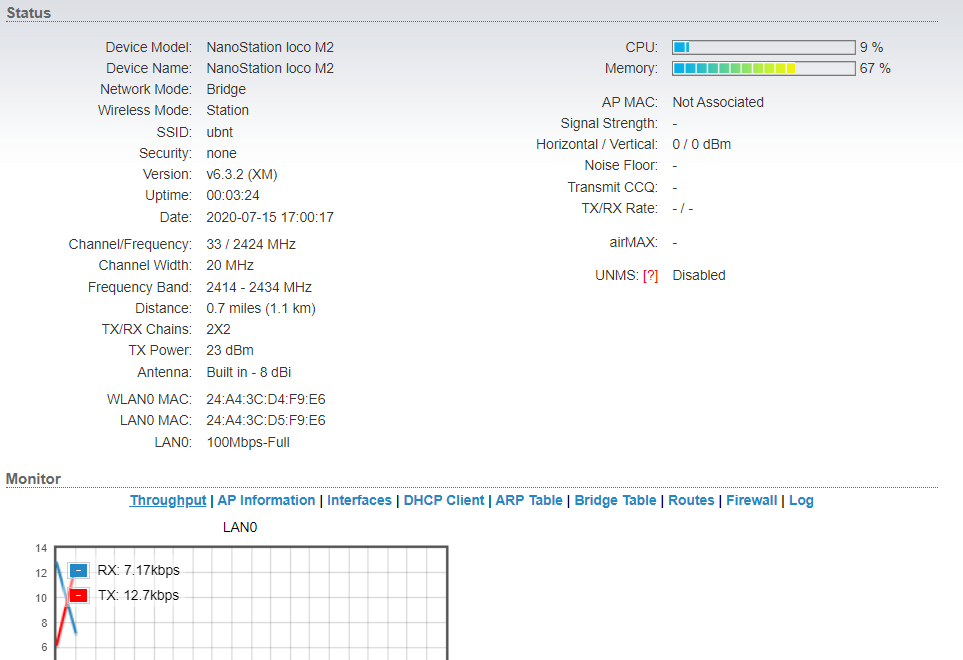The height and width of the screenshot is (660, 963).
Task: Open the UNMS [?] help link
Action: coord(650,276)
